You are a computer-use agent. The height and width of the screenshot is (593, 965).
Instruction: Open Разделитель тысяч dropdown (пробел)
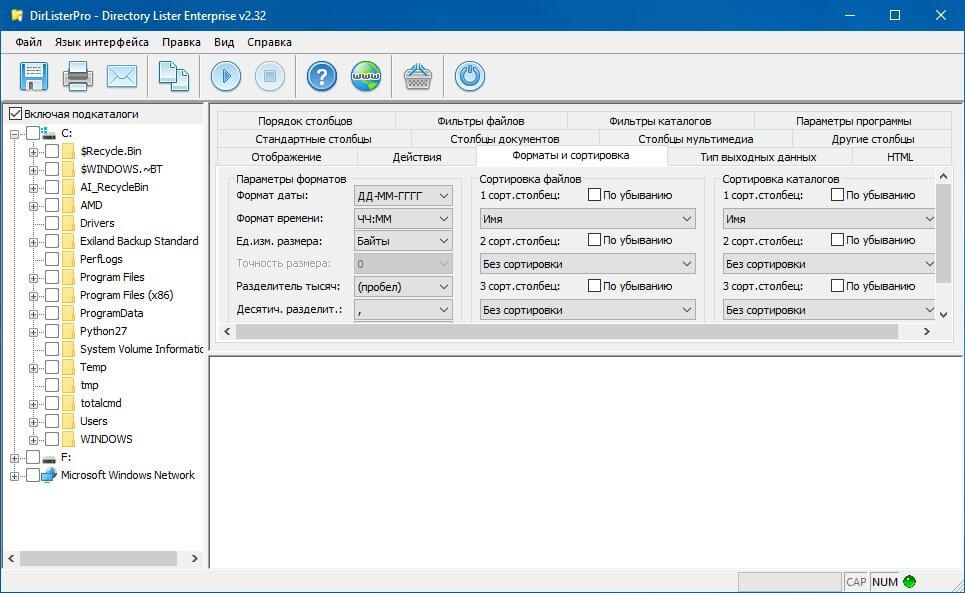(403, 287)
